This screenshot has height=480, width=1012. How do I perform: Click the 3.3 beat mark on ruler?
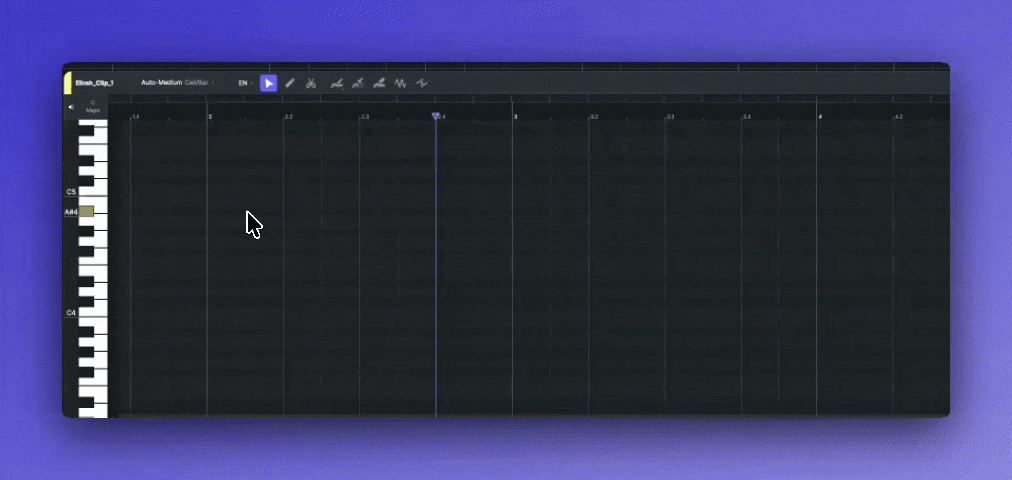tap(671, 117)
